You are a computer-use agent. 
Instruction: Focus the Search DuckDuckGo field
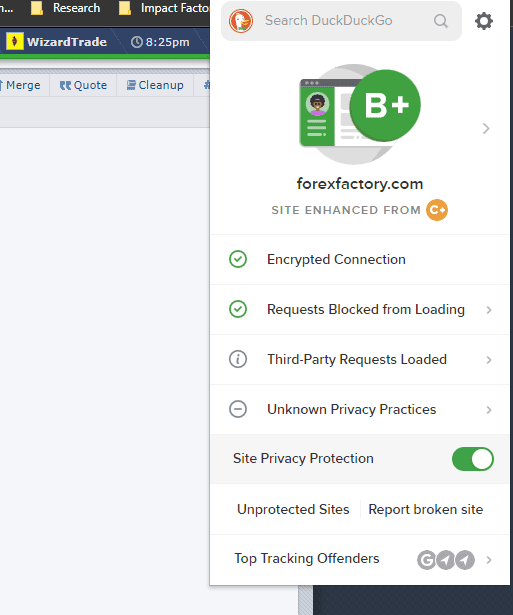[x=328, y=21]
